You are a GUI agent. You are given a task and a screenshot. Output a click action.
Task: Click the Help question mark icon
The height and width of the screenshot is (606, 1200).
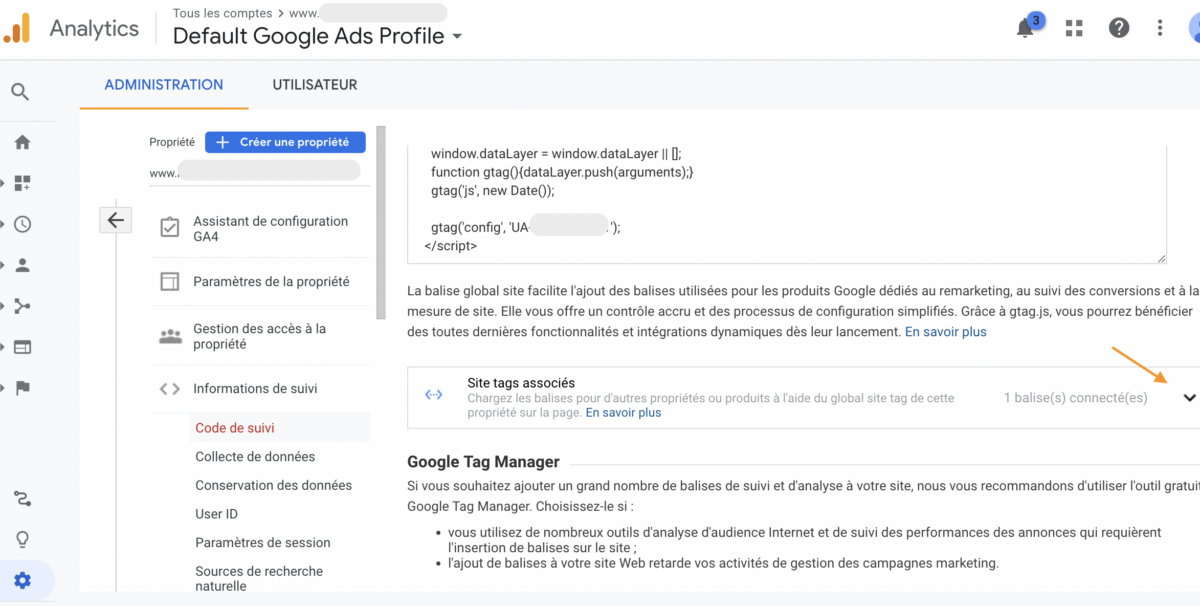point(1118,27)
